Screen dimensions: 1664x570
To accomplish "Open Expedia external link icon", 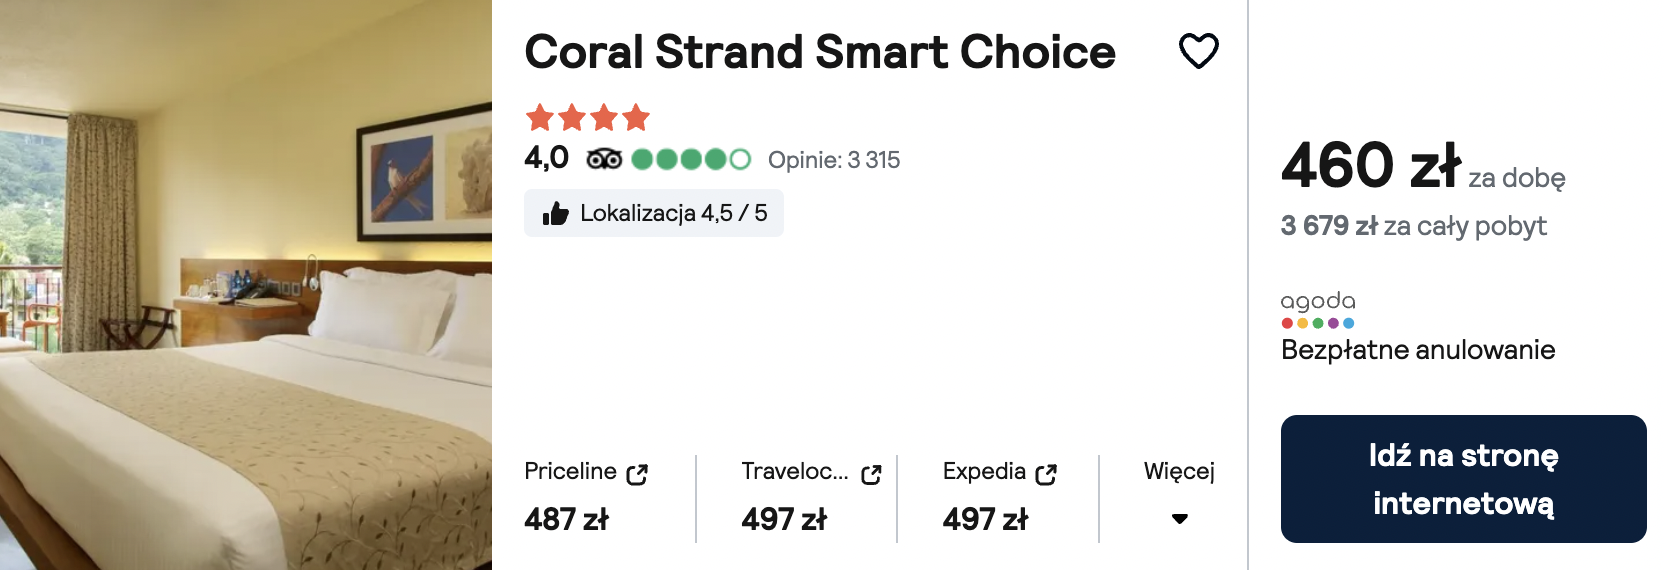I will point(1046,474).
